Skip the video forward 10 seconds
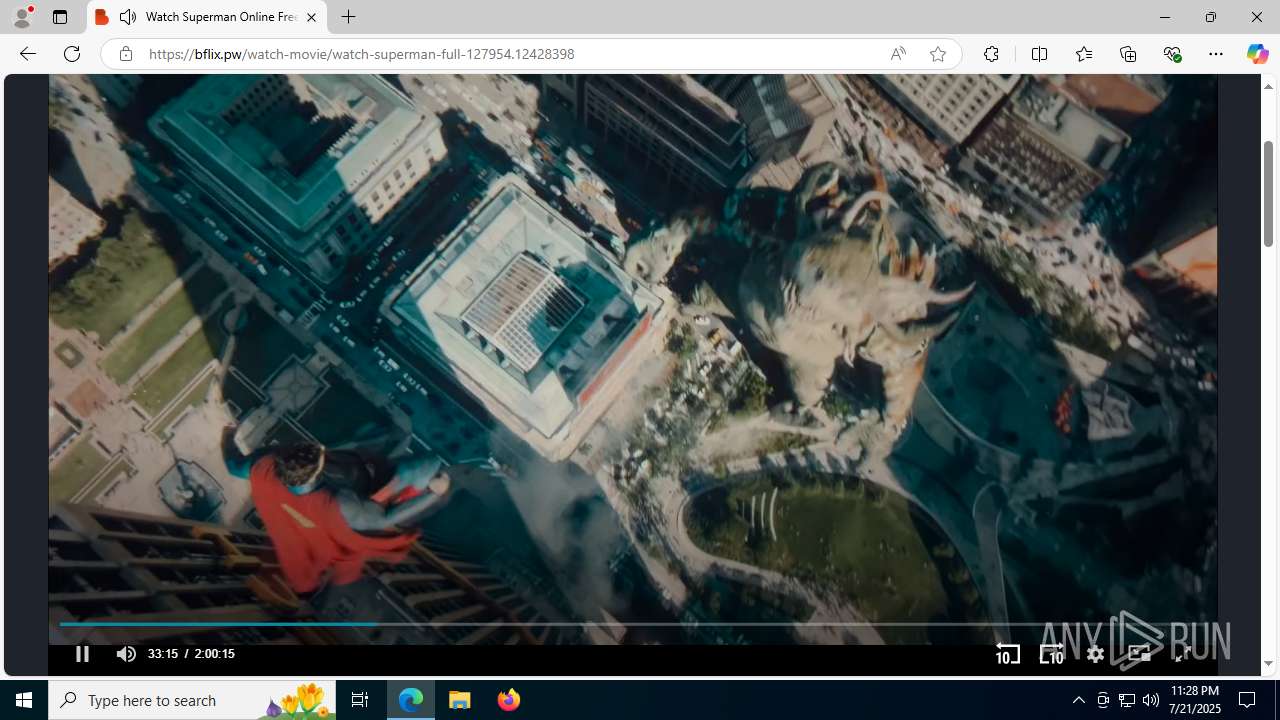The width and height of the screenshot is (1280, 720). (1051, 654)
